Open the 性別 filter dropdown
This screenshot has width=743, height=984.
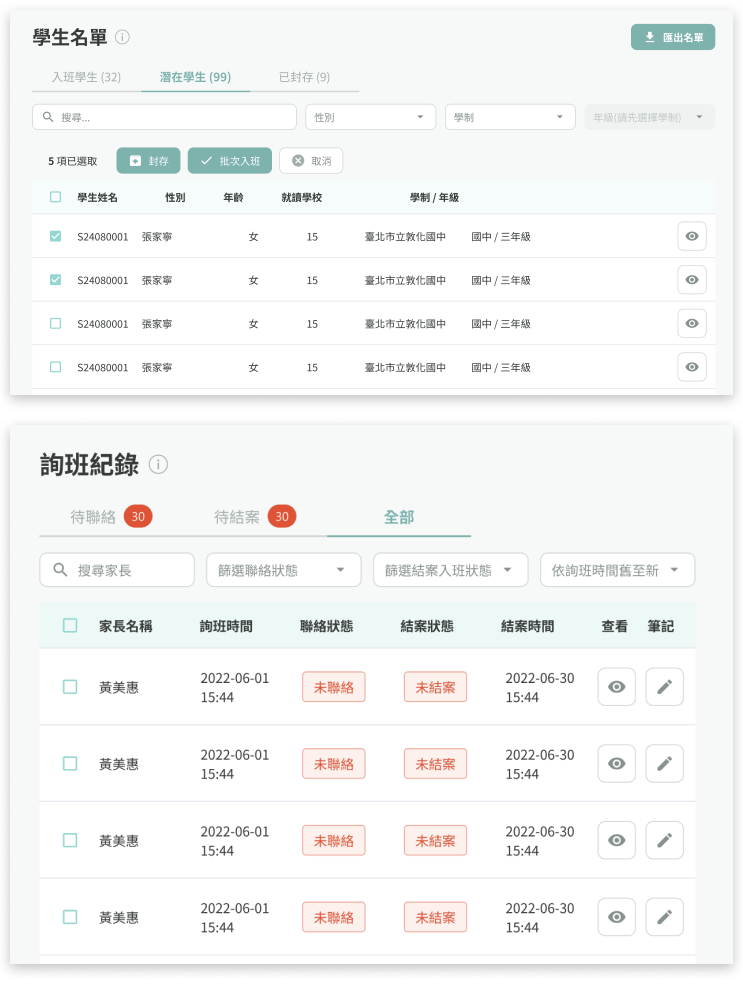point(370,117)
